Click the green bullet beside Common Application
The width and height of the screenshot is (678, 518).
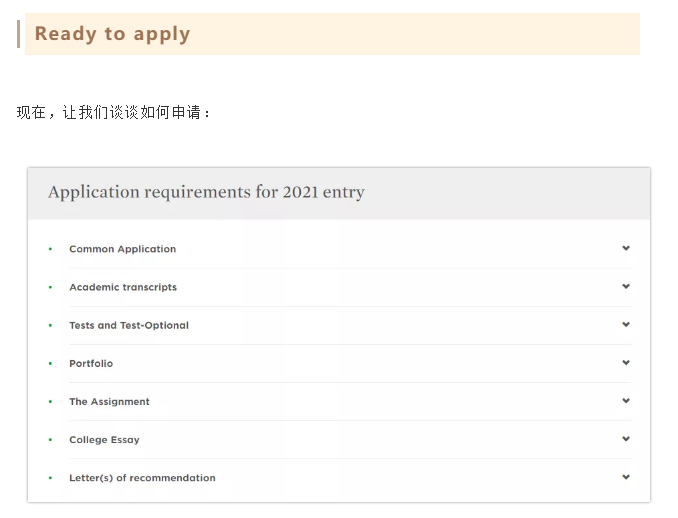pyautogui.click(x=51, y=249)
